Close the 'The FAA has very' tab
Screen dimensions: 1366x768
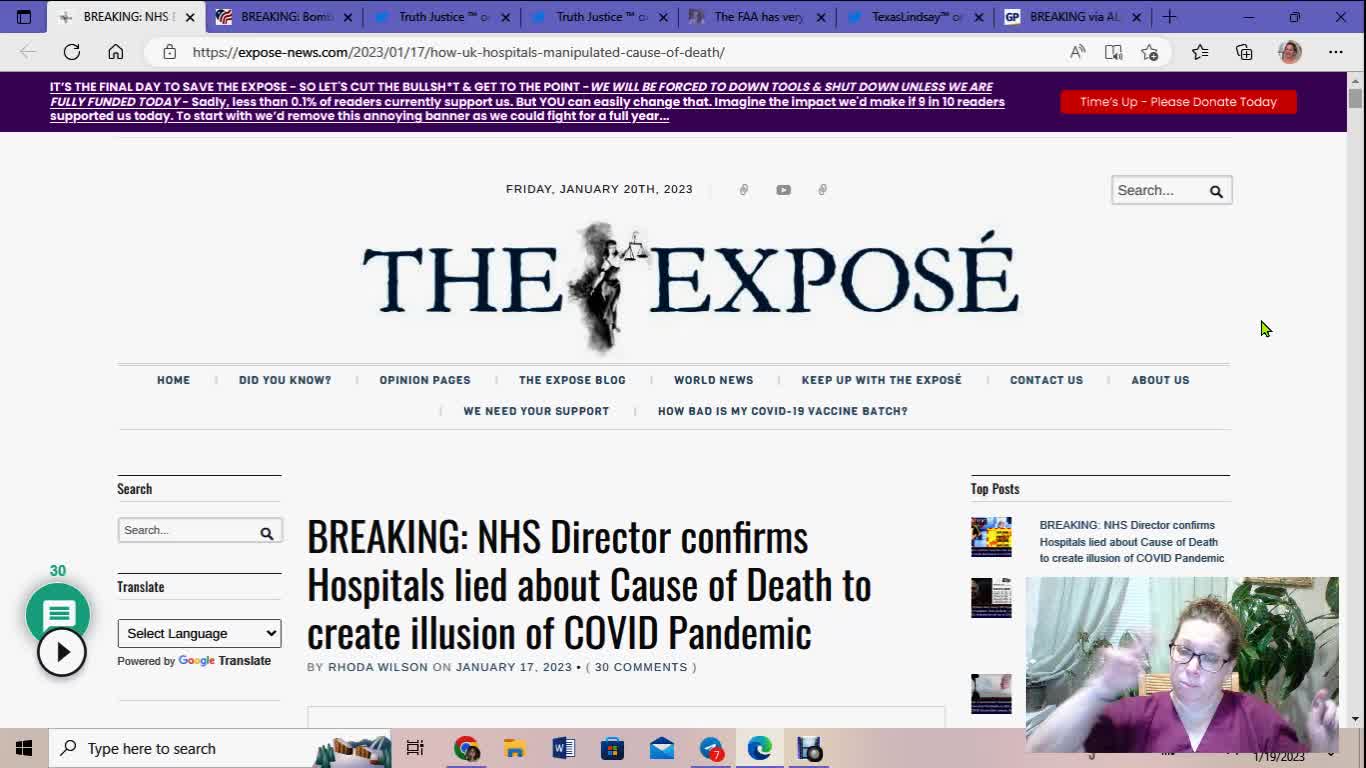click(821, 17)
